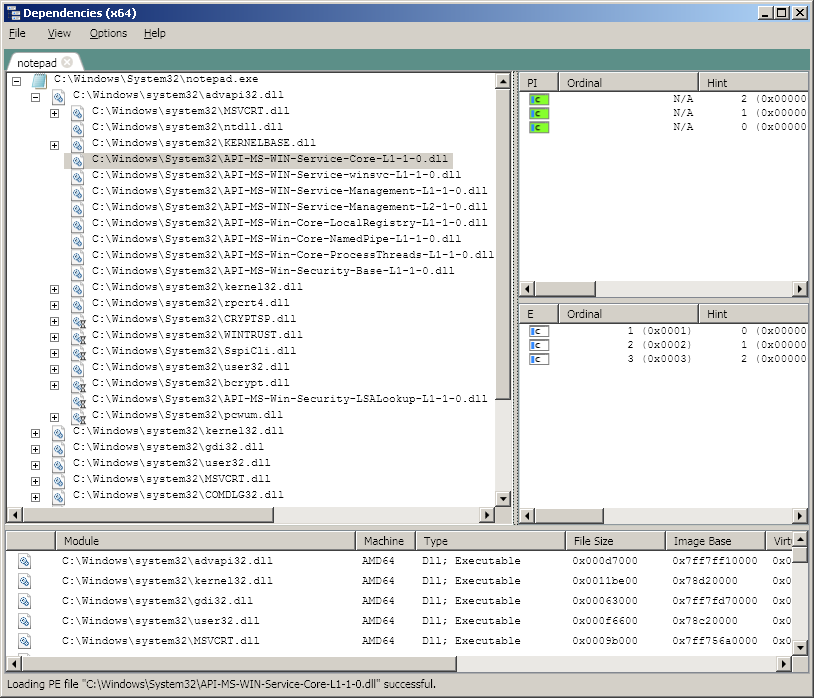Click icon of API-MS-WIN-Service-winsvc-L1-1-0.dll
The width and height of the screenshot is (814, 698).
77,176
